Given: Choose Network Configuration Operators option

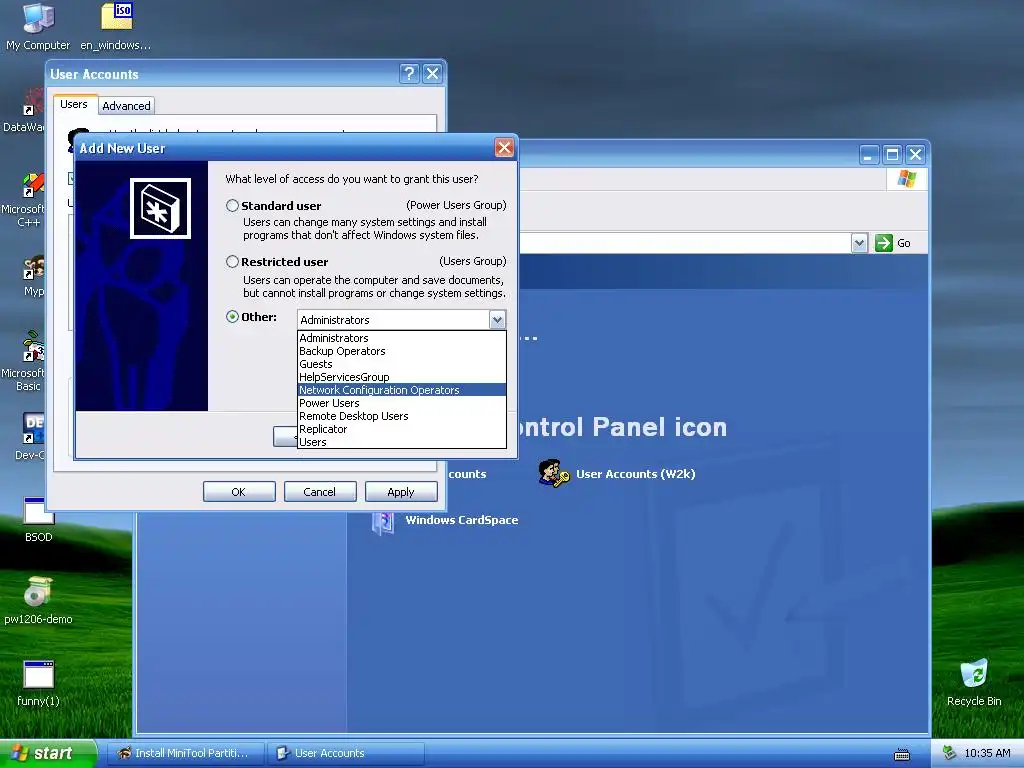Looking at the screenshot, I should 402,390.
